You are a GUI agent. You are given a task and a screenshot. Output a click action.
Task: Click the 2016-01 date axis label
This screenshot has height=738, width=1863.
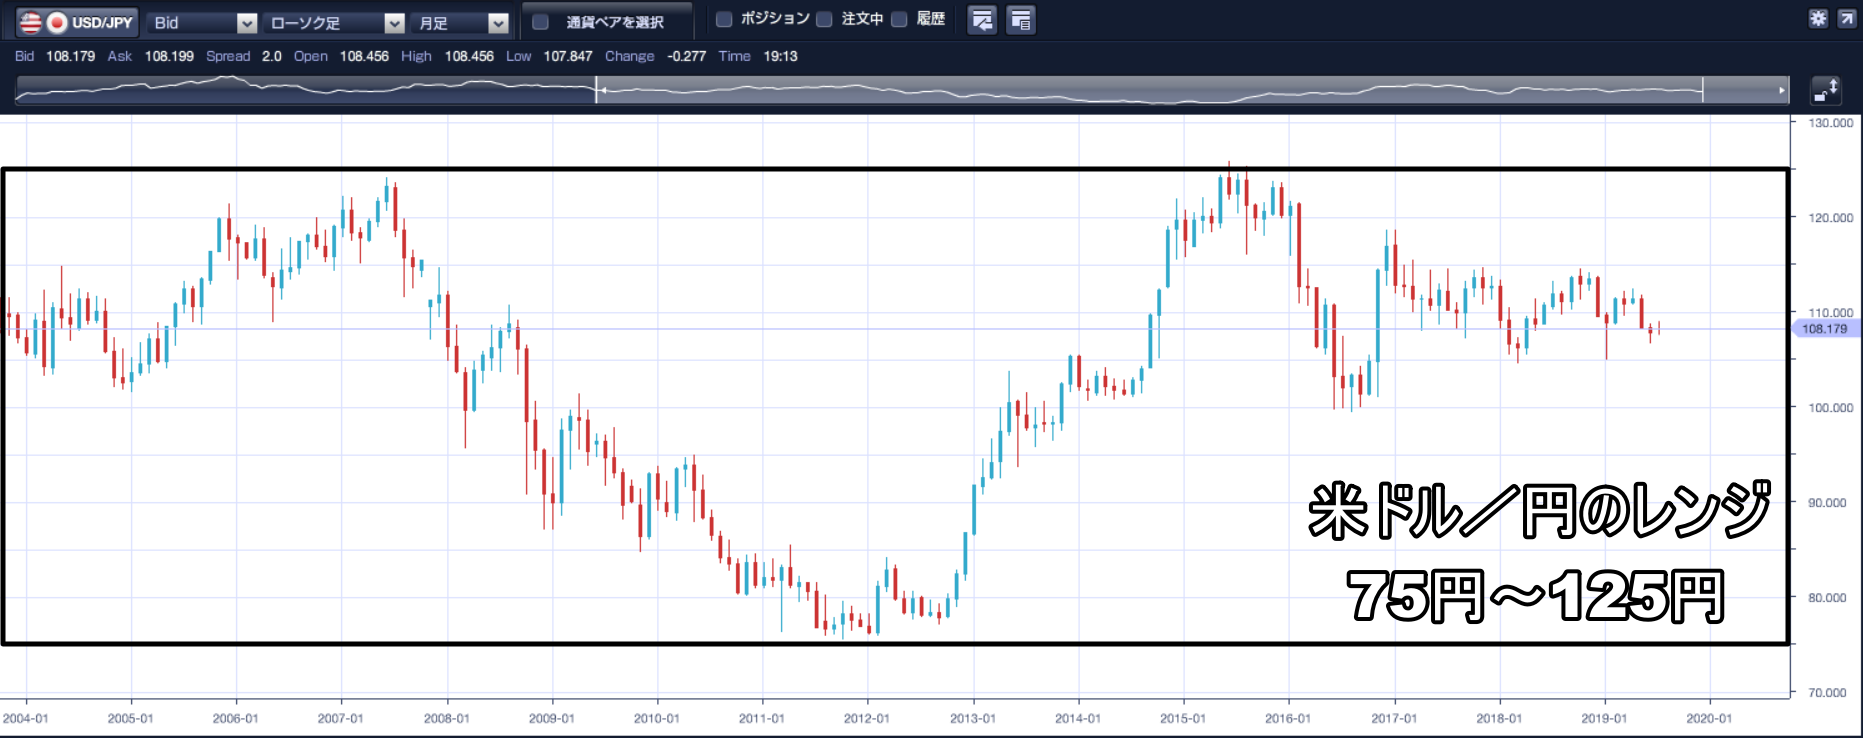pos(1287,719)
